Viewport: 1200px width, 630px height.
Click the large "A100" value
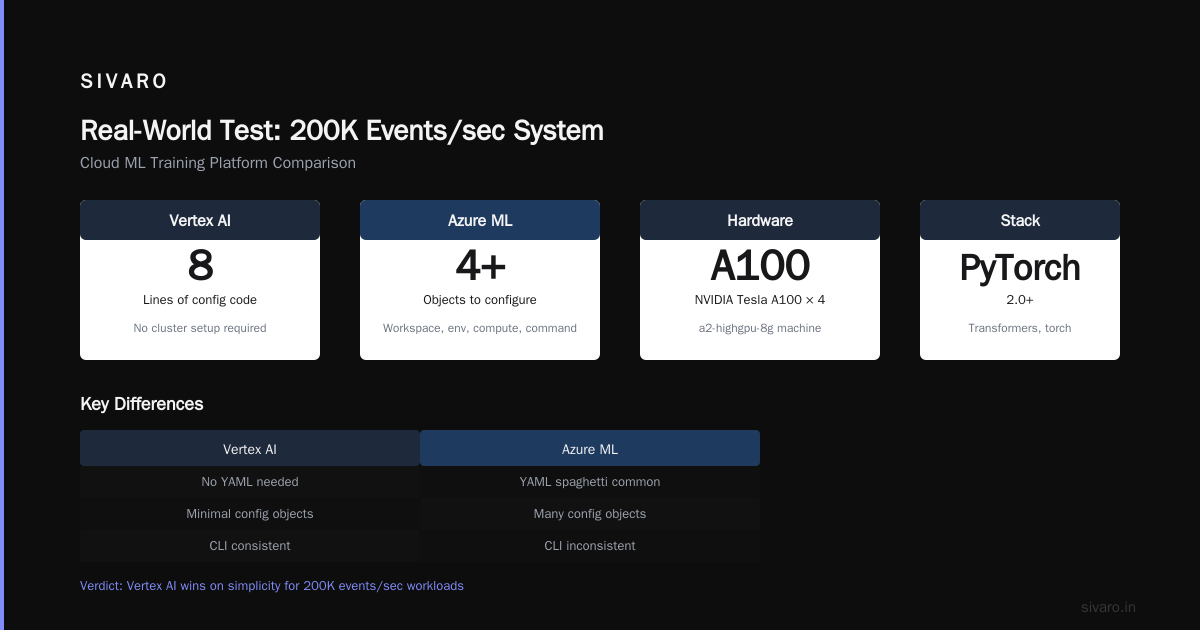point(760,266)
